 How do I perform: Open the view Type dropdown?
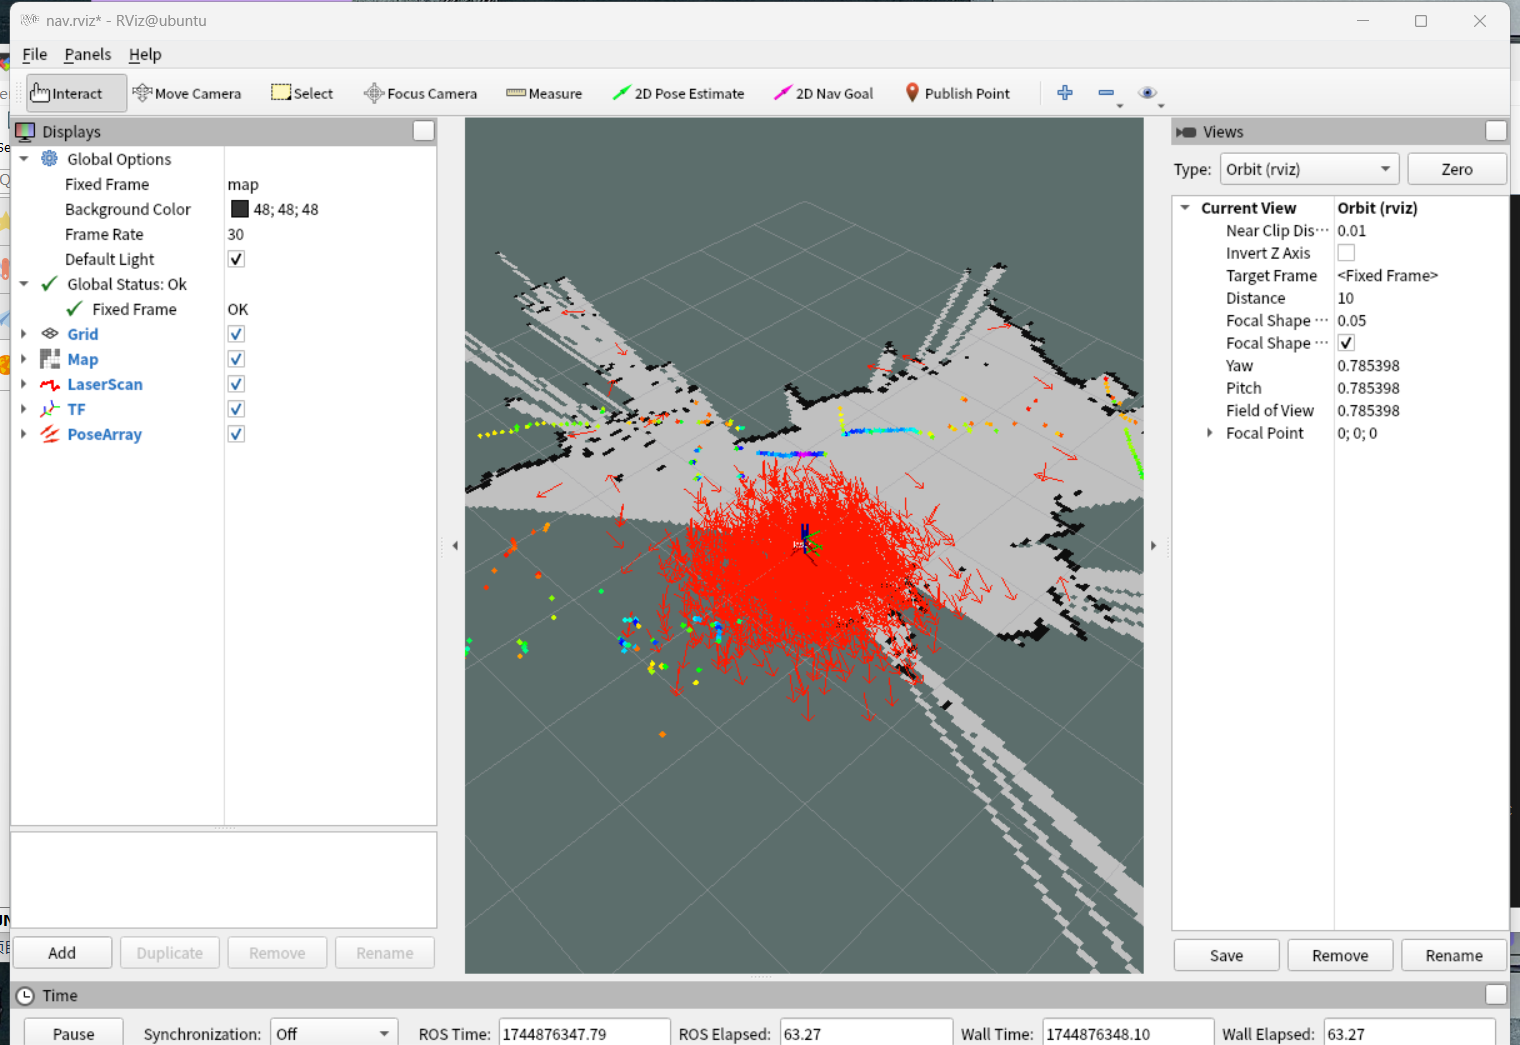(1308, 169)
